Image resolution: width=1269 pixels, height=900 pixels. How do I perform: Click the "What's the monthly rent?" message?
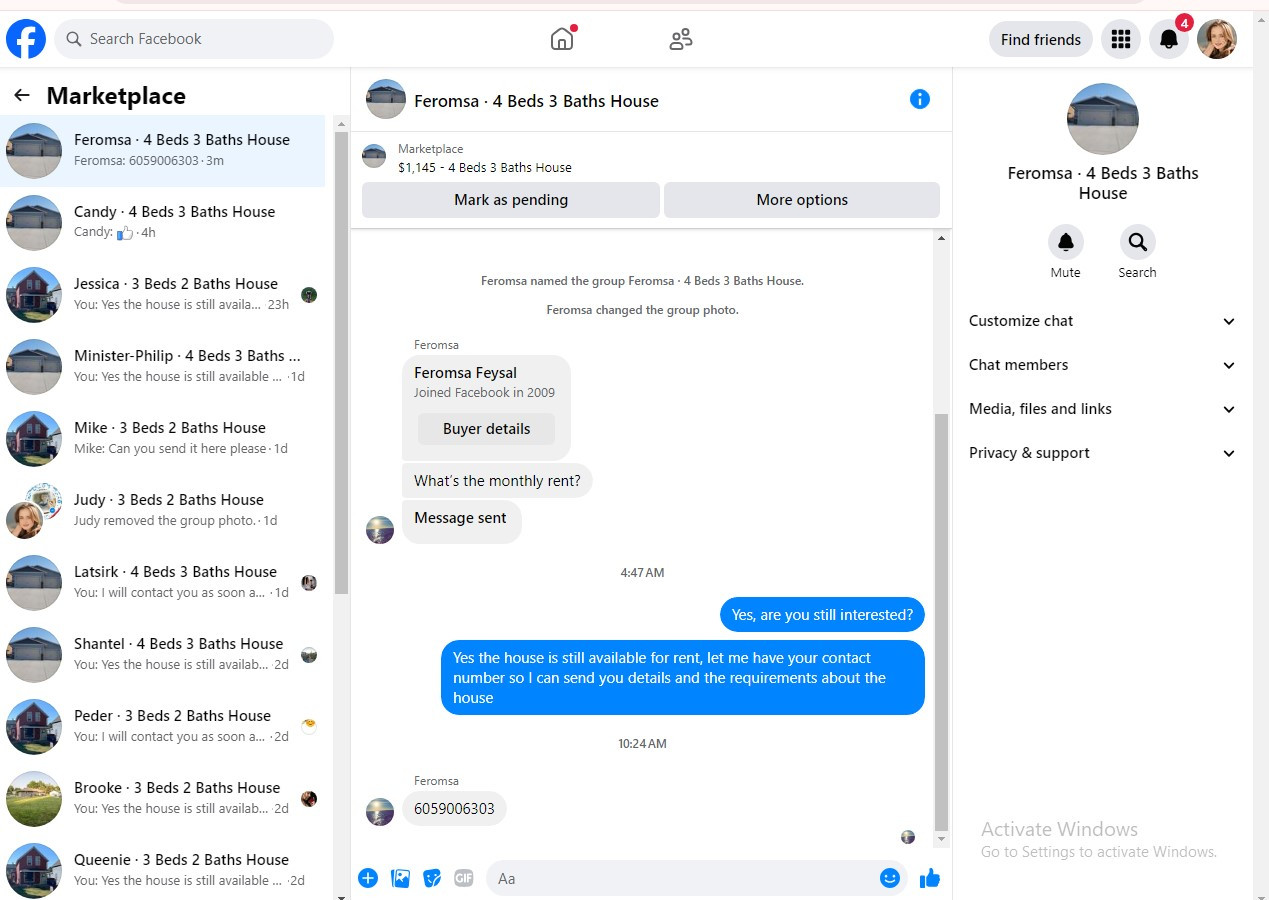coord(497,481)
